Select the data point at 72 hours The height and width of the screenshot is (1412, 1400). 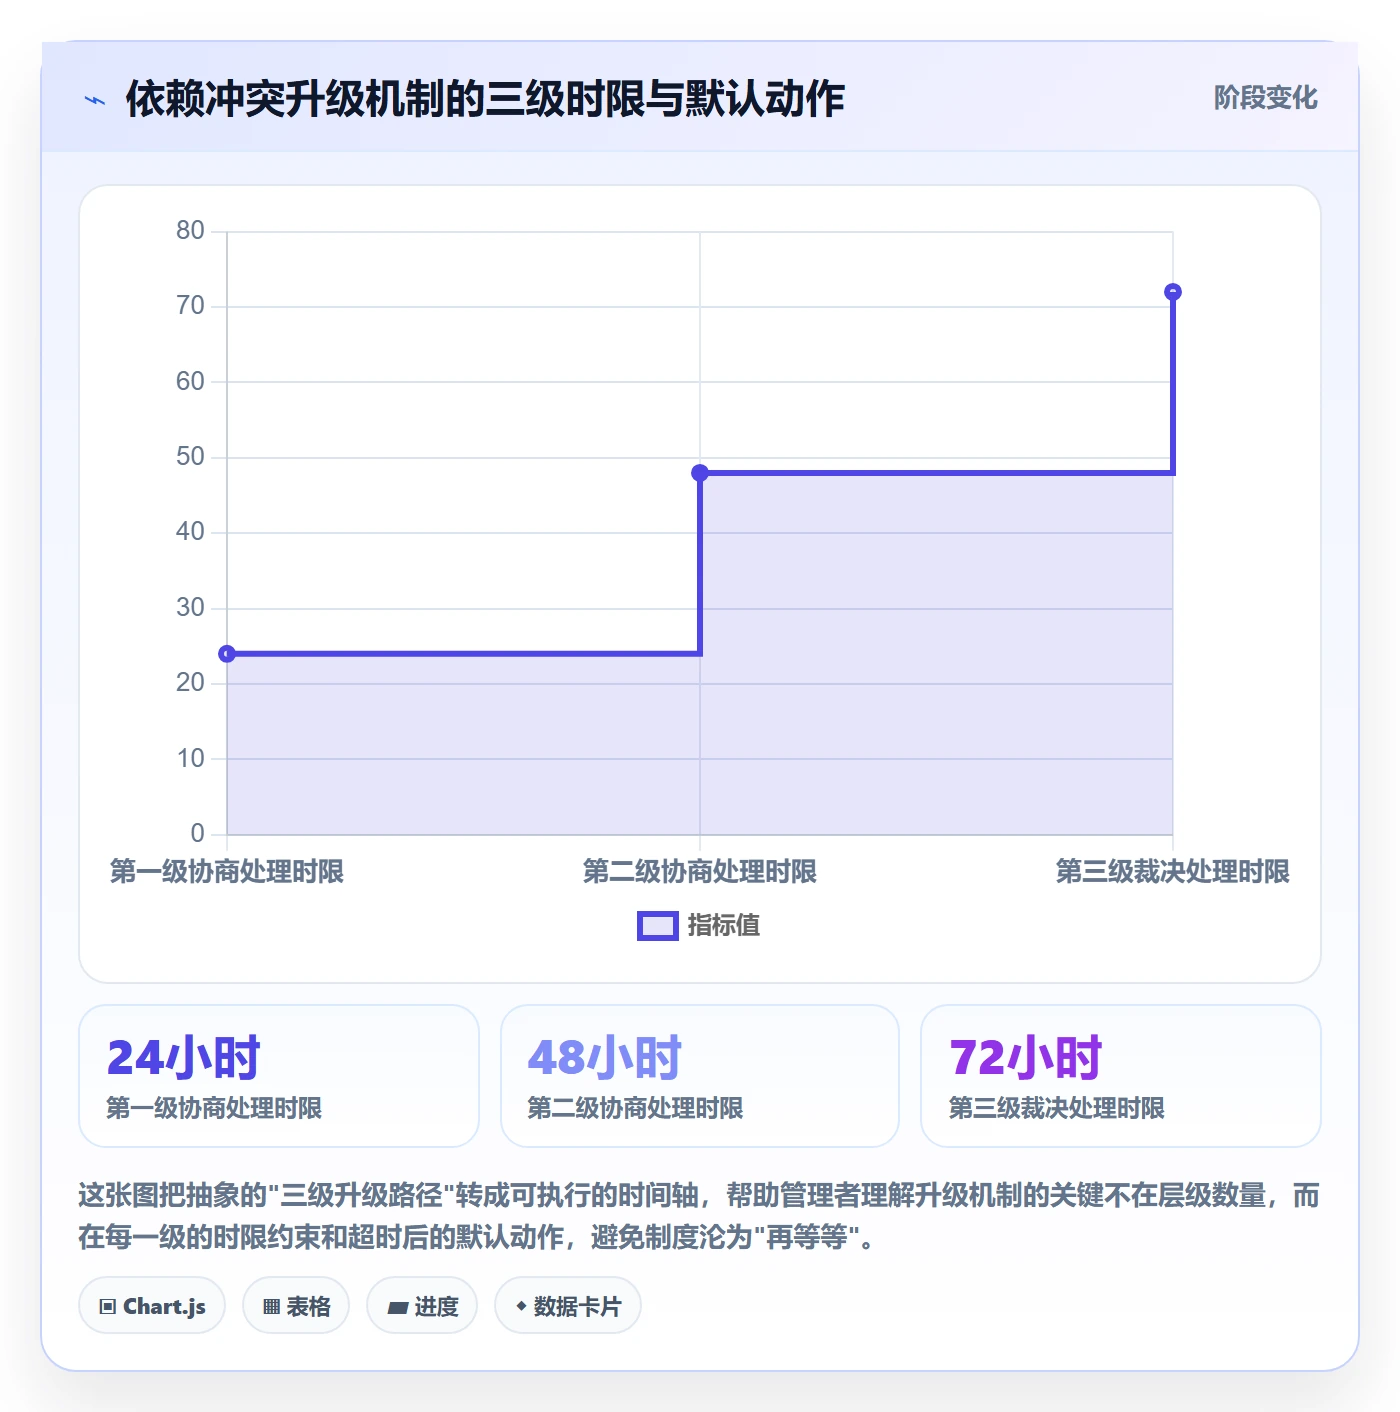[x=1173, y=292]
